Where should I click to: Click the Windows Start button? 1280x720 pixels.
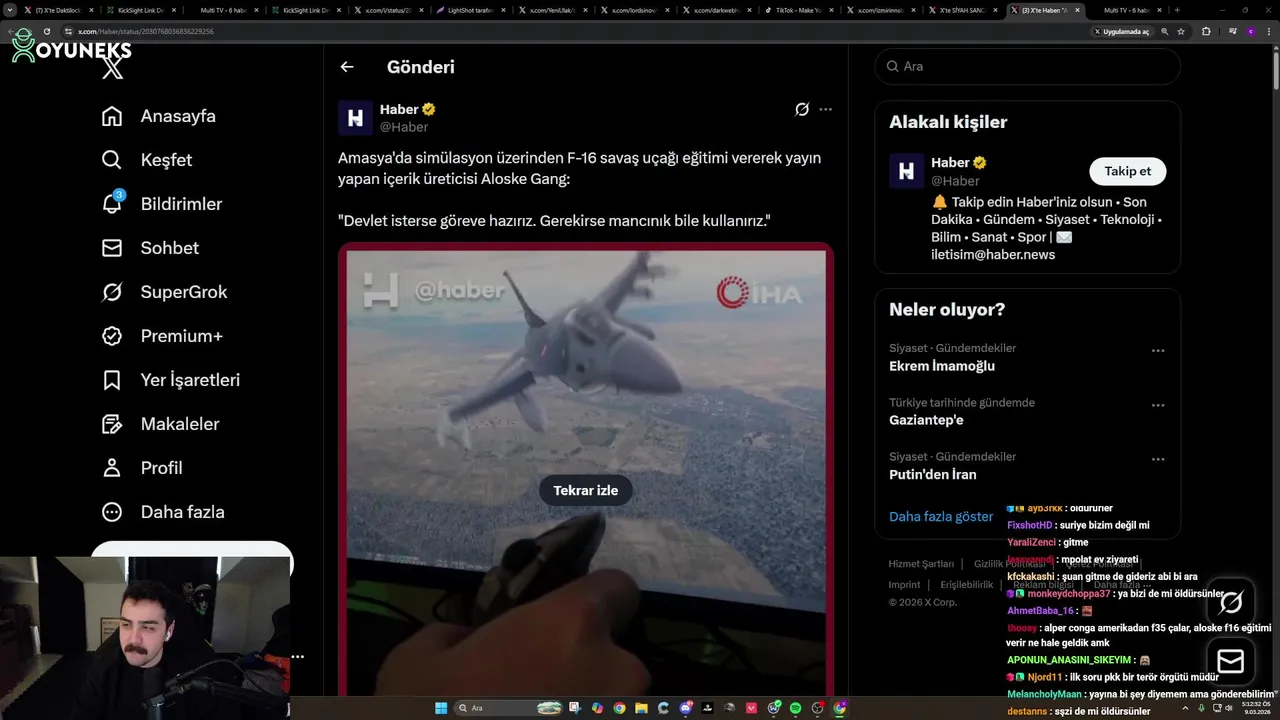pos(441,708)
